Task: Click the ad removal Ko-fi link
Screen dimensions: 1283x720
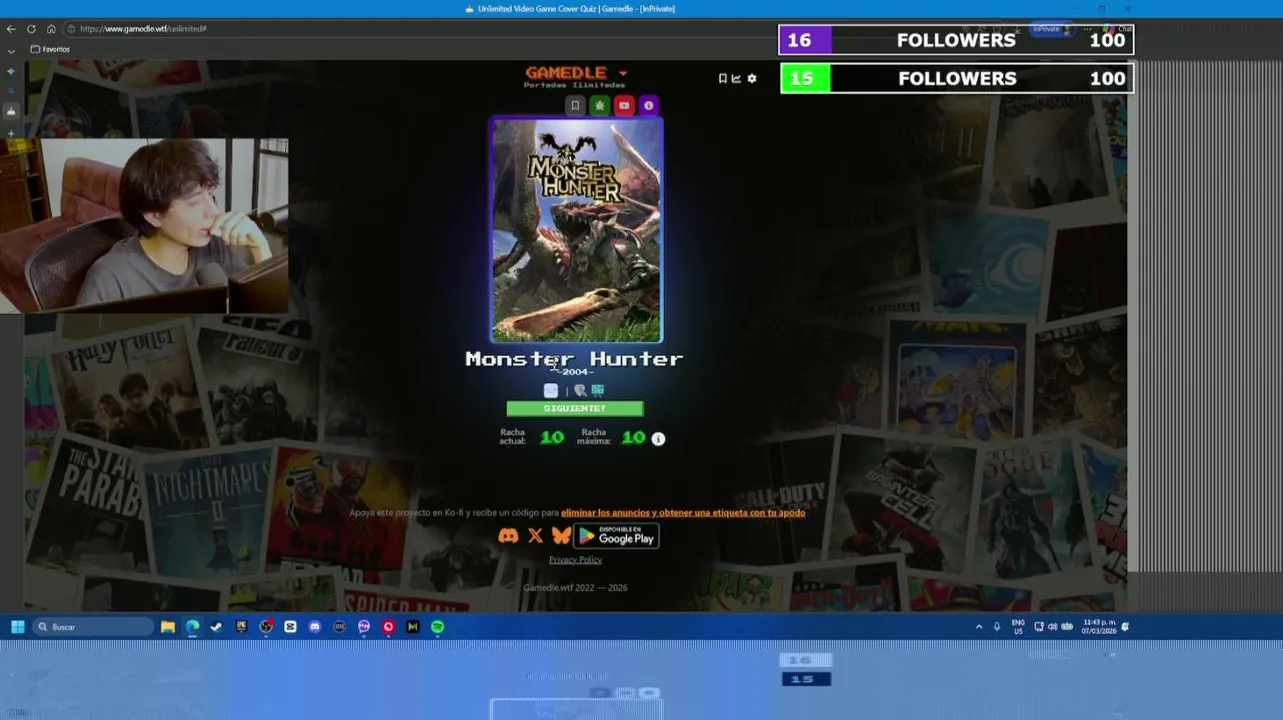Action: point(683,513)
